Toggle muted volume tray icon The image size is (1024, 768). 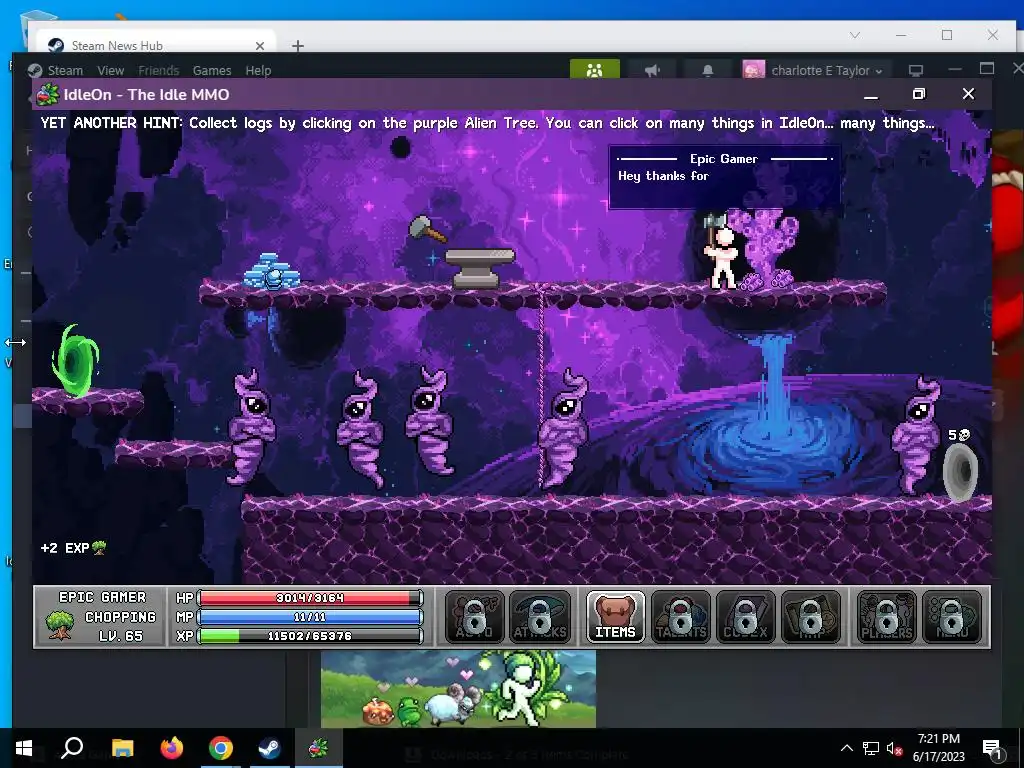click(895, 748)
